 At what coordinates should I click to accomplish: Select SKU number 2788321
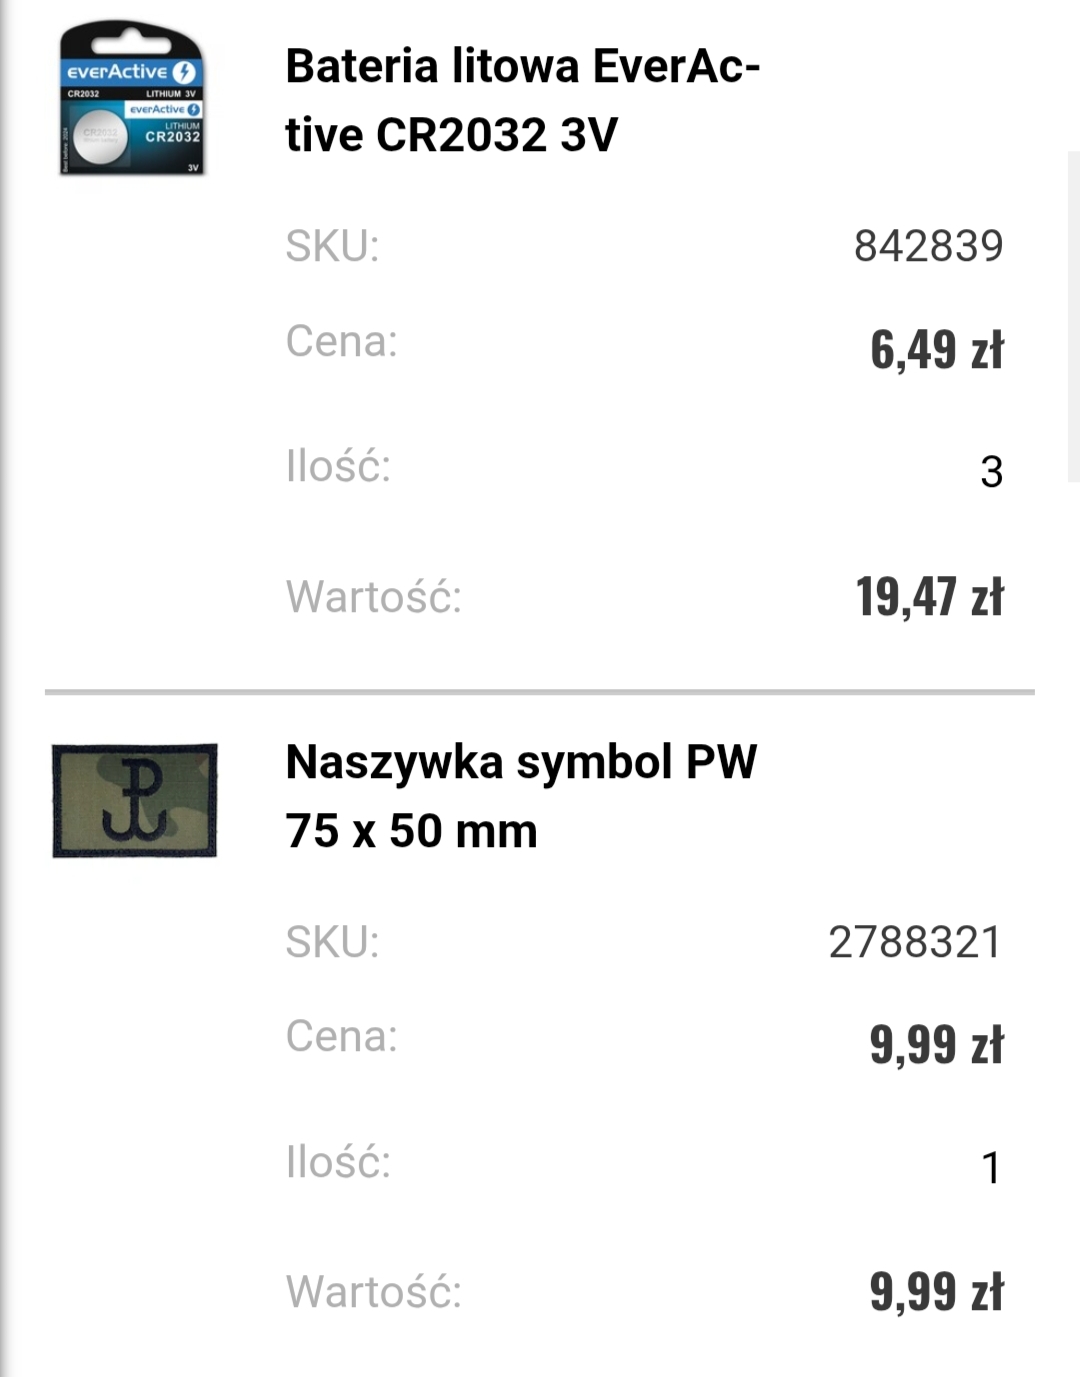(914, 942)
